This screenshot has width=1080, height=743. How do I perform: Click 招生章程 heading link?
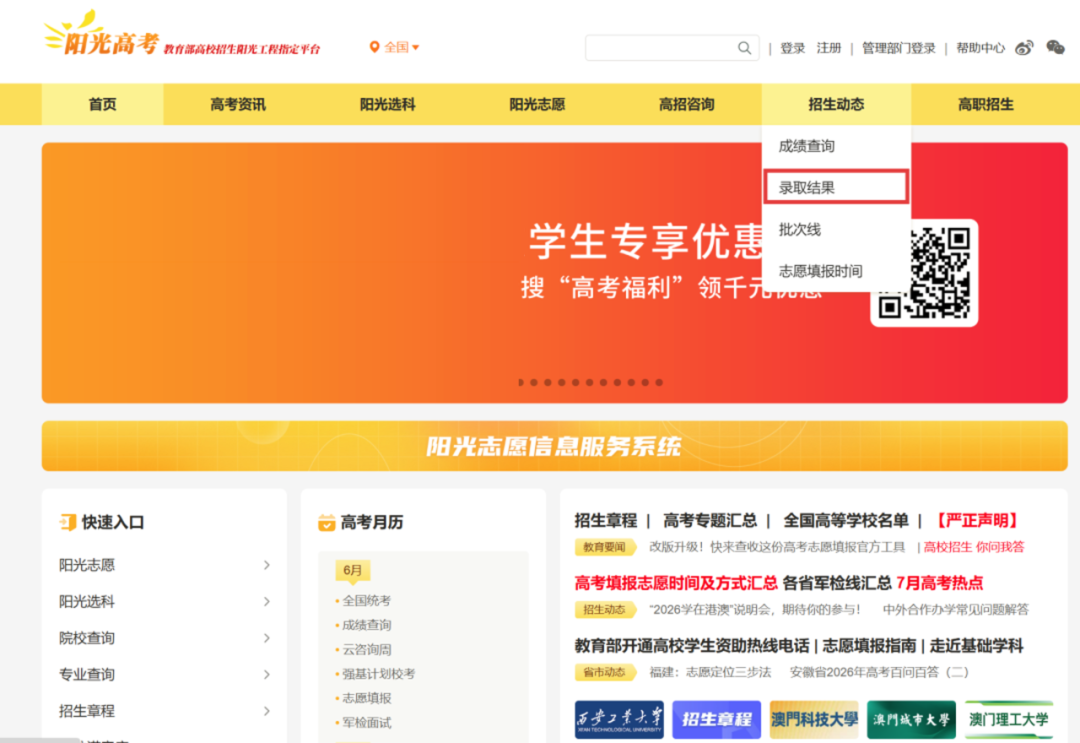606,521
